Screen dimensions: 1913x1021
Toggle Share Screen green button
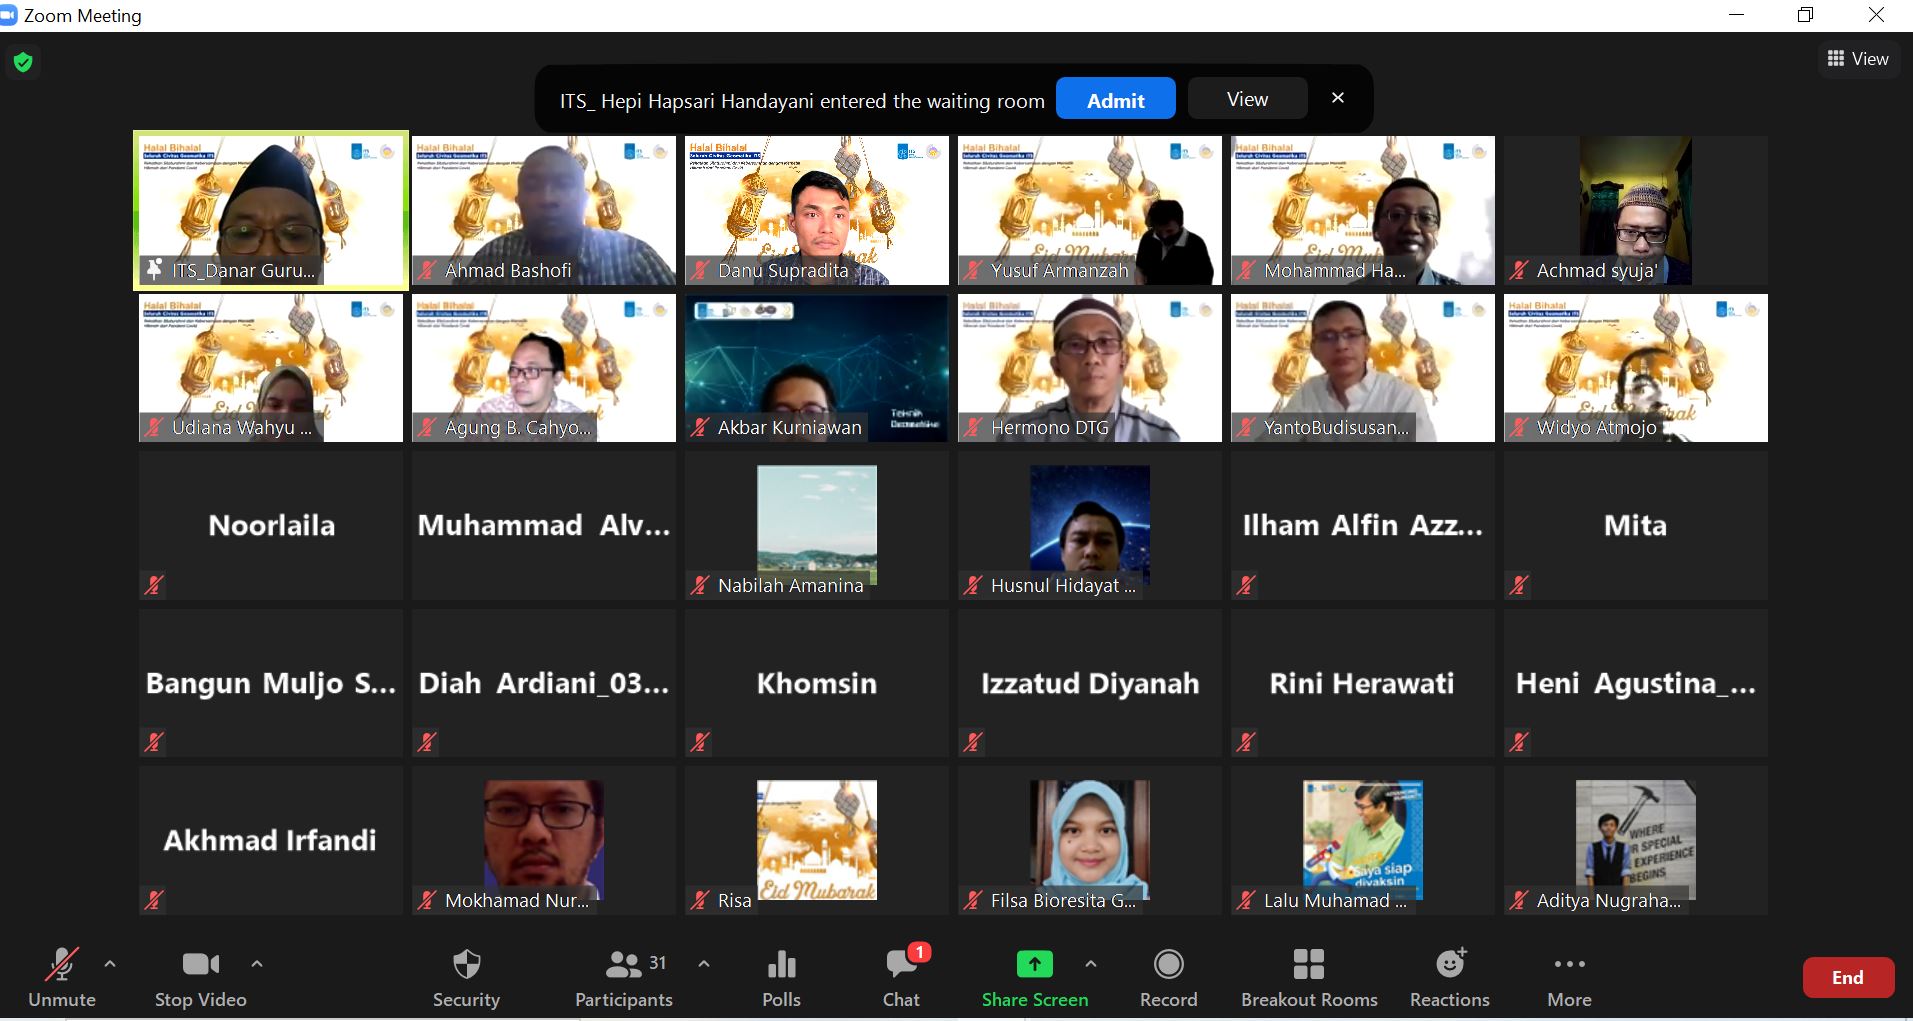coord(1035,979)
